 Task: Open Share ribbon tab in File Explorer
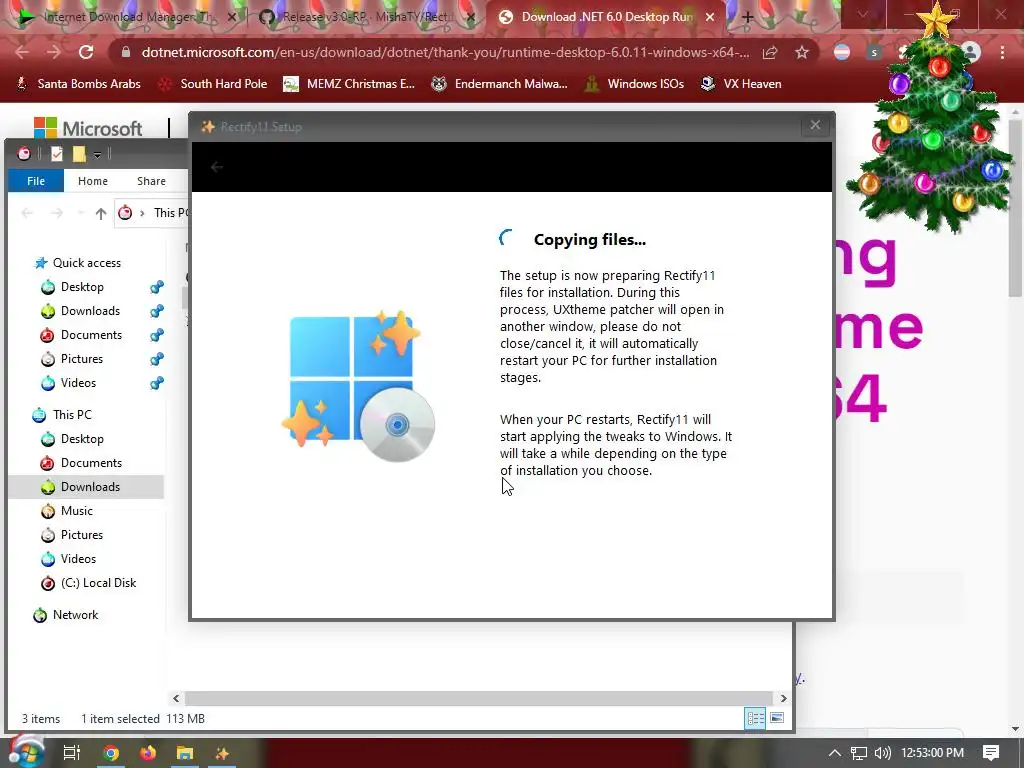coord(151,181)
